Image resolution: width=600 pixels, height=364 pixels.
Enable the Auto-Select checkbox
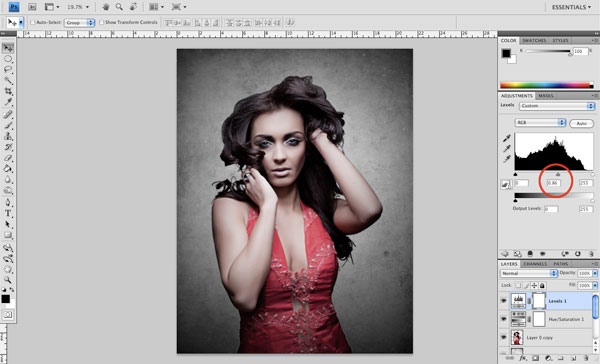[33, 23]
